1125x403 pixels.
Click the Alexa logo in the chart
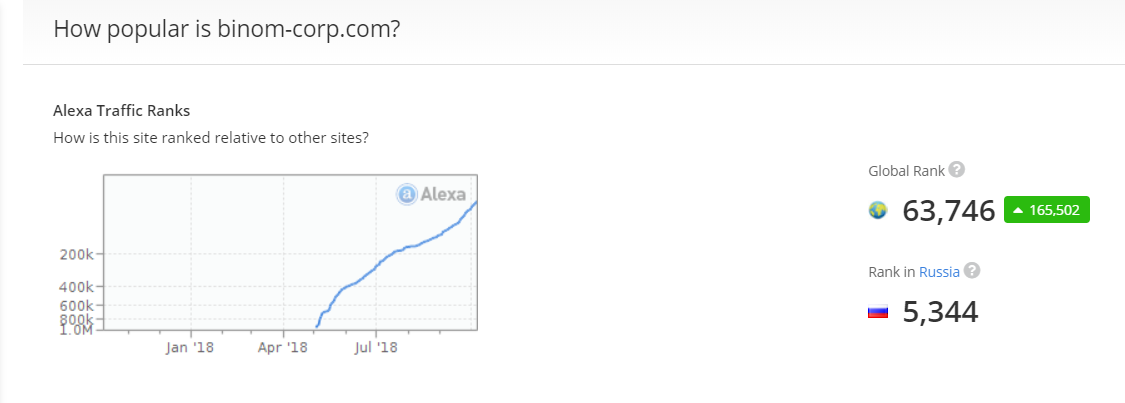pyautogui.click(x=431, y=194)
